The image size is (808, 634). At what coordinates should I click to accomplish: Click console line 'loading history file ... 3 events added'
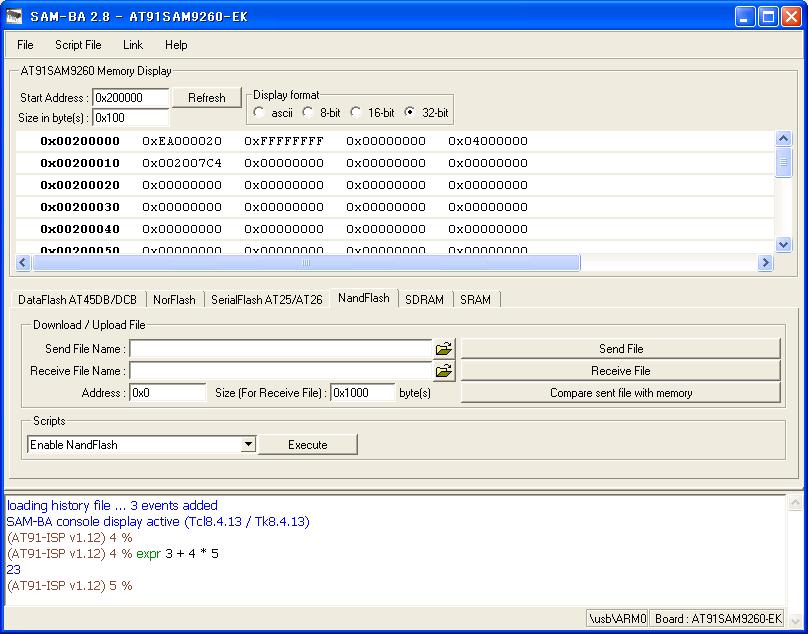(112, 506)
